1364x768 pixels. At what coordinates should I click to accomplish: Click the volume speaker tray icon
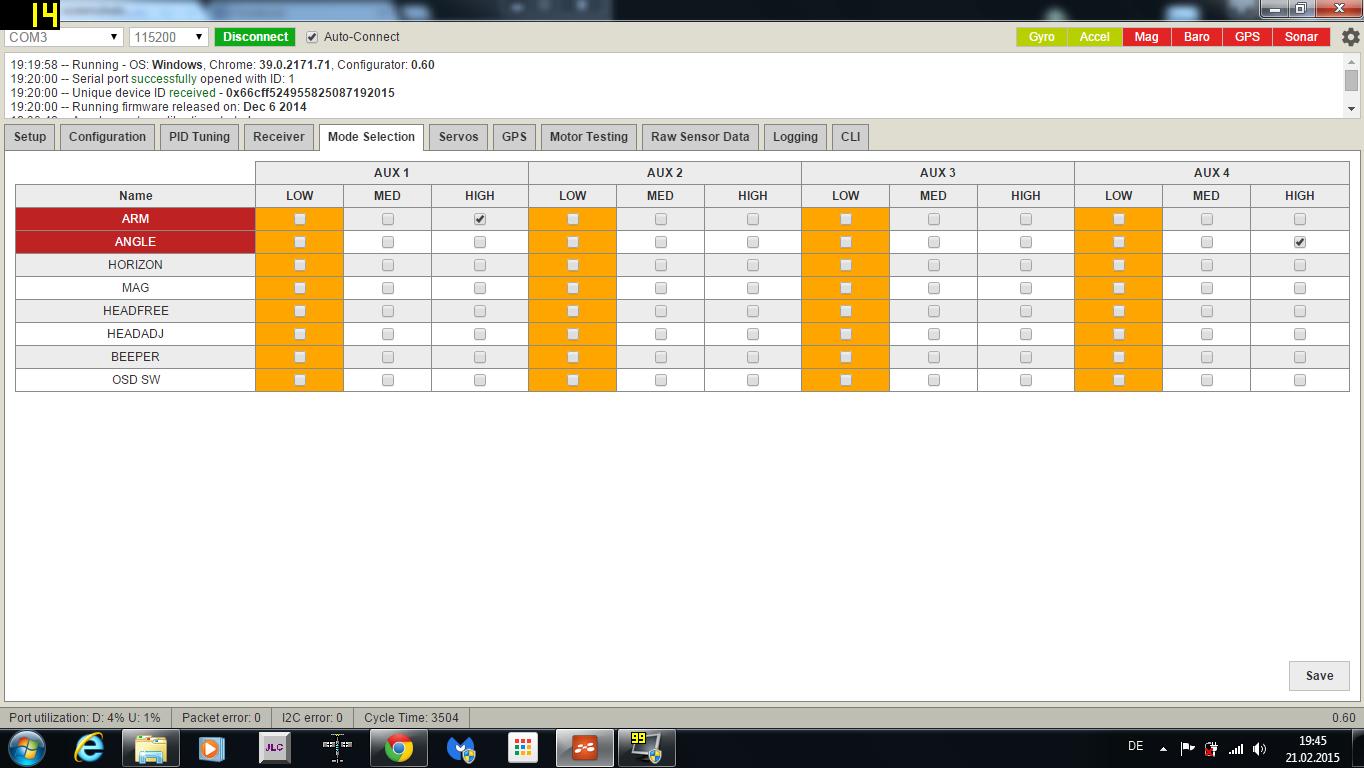point(1259,749)
